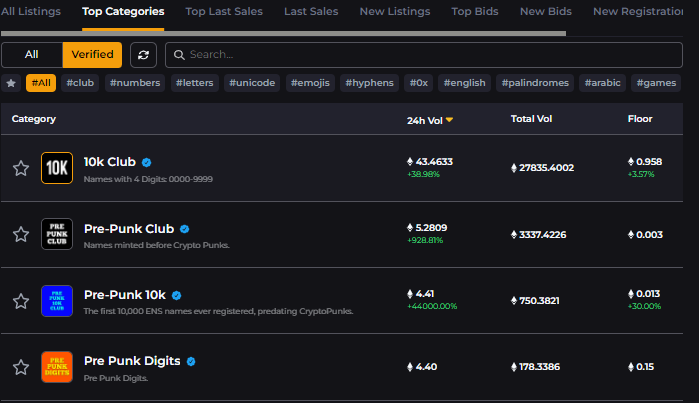Screen dimensions: 699x403
Task: Filter by #letters tag
Action: [x=194, y=83]
